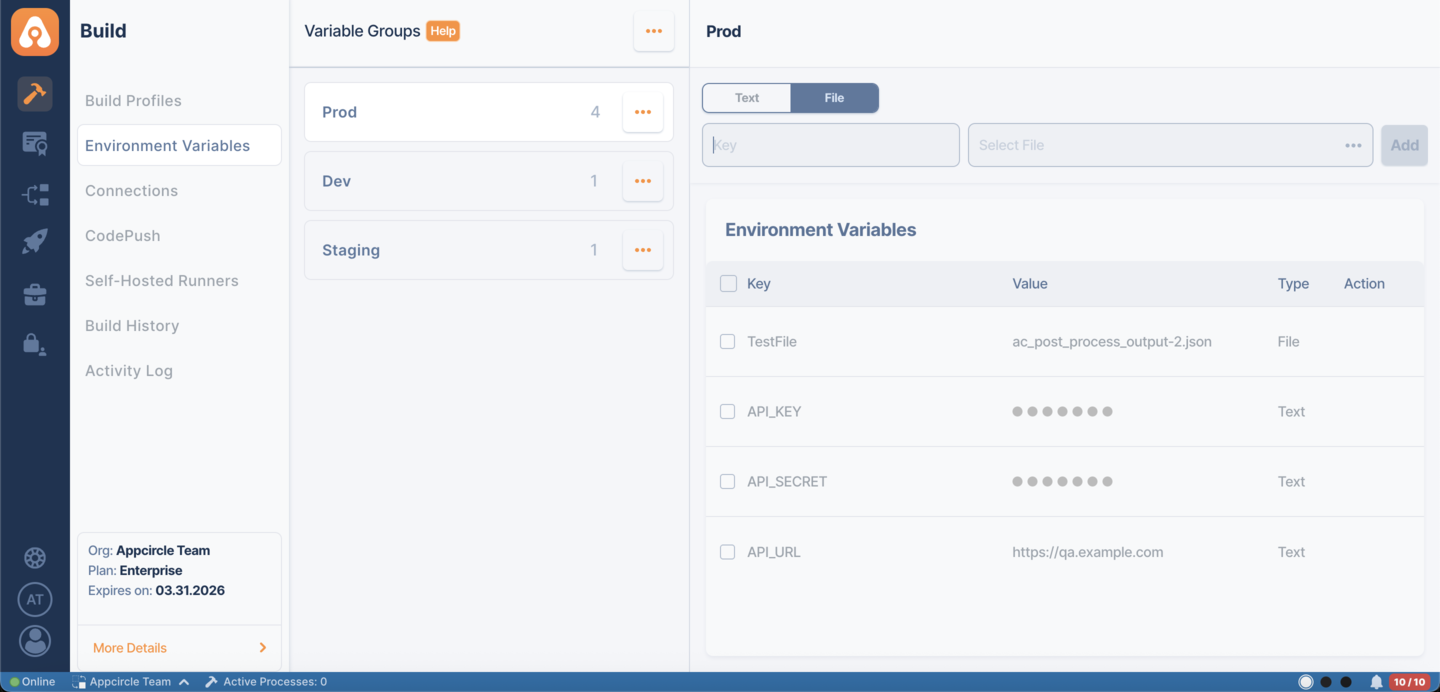Check the checkbox next to API_KEY
Screen dimensions: 1440x692
[x=727, y=411]
